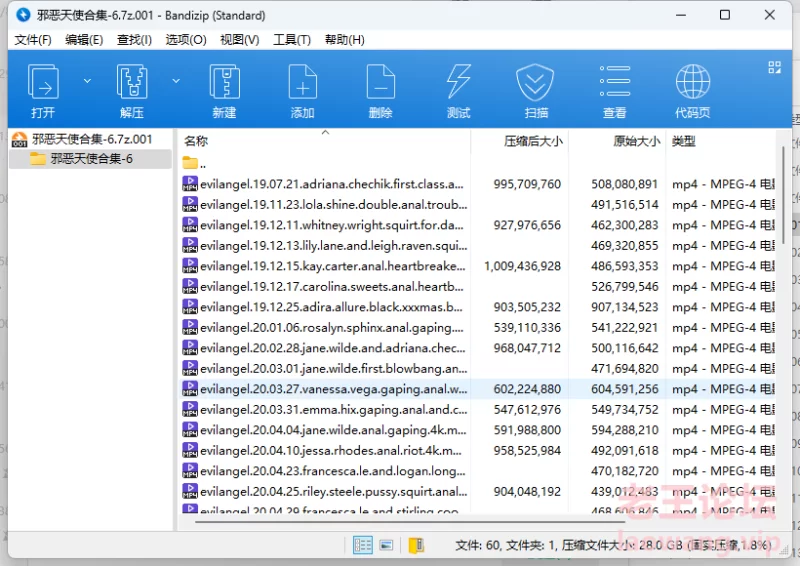Open the 帮助(H) menu
The height and width of the screenshot is (566, 800).
point(344,40)
